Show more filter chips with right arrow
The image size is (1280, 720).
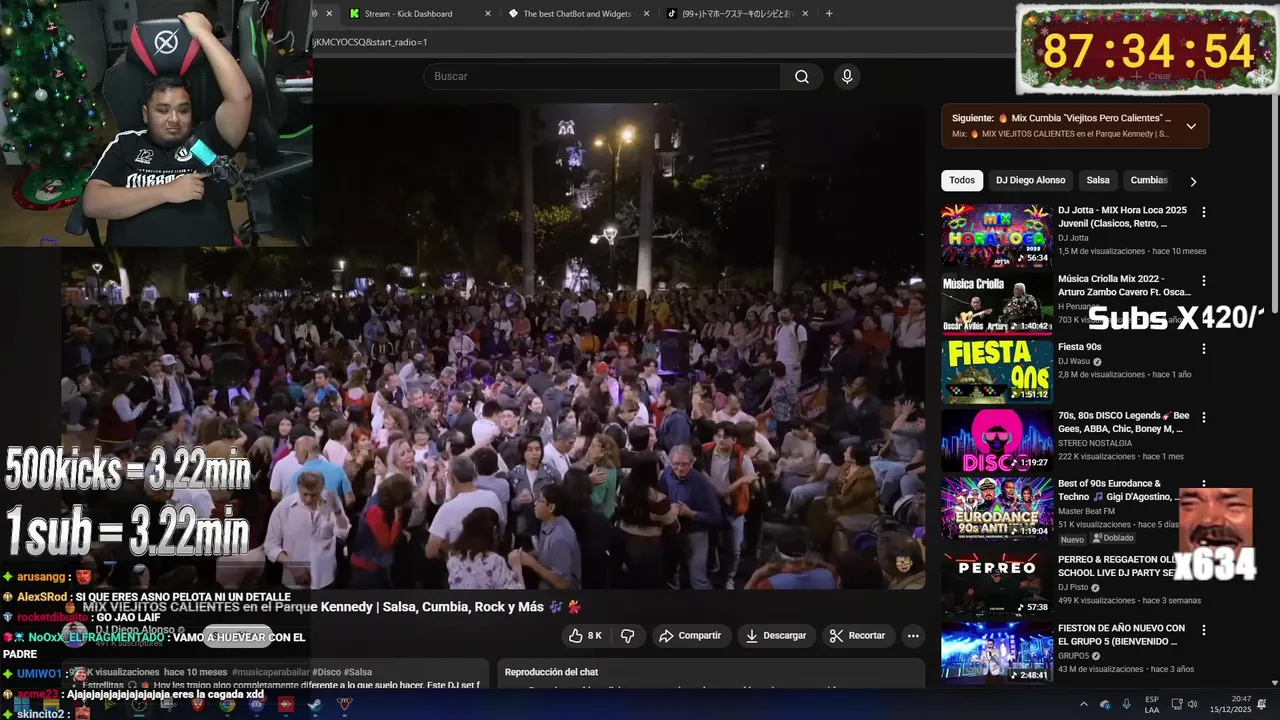pos(1192,181)
